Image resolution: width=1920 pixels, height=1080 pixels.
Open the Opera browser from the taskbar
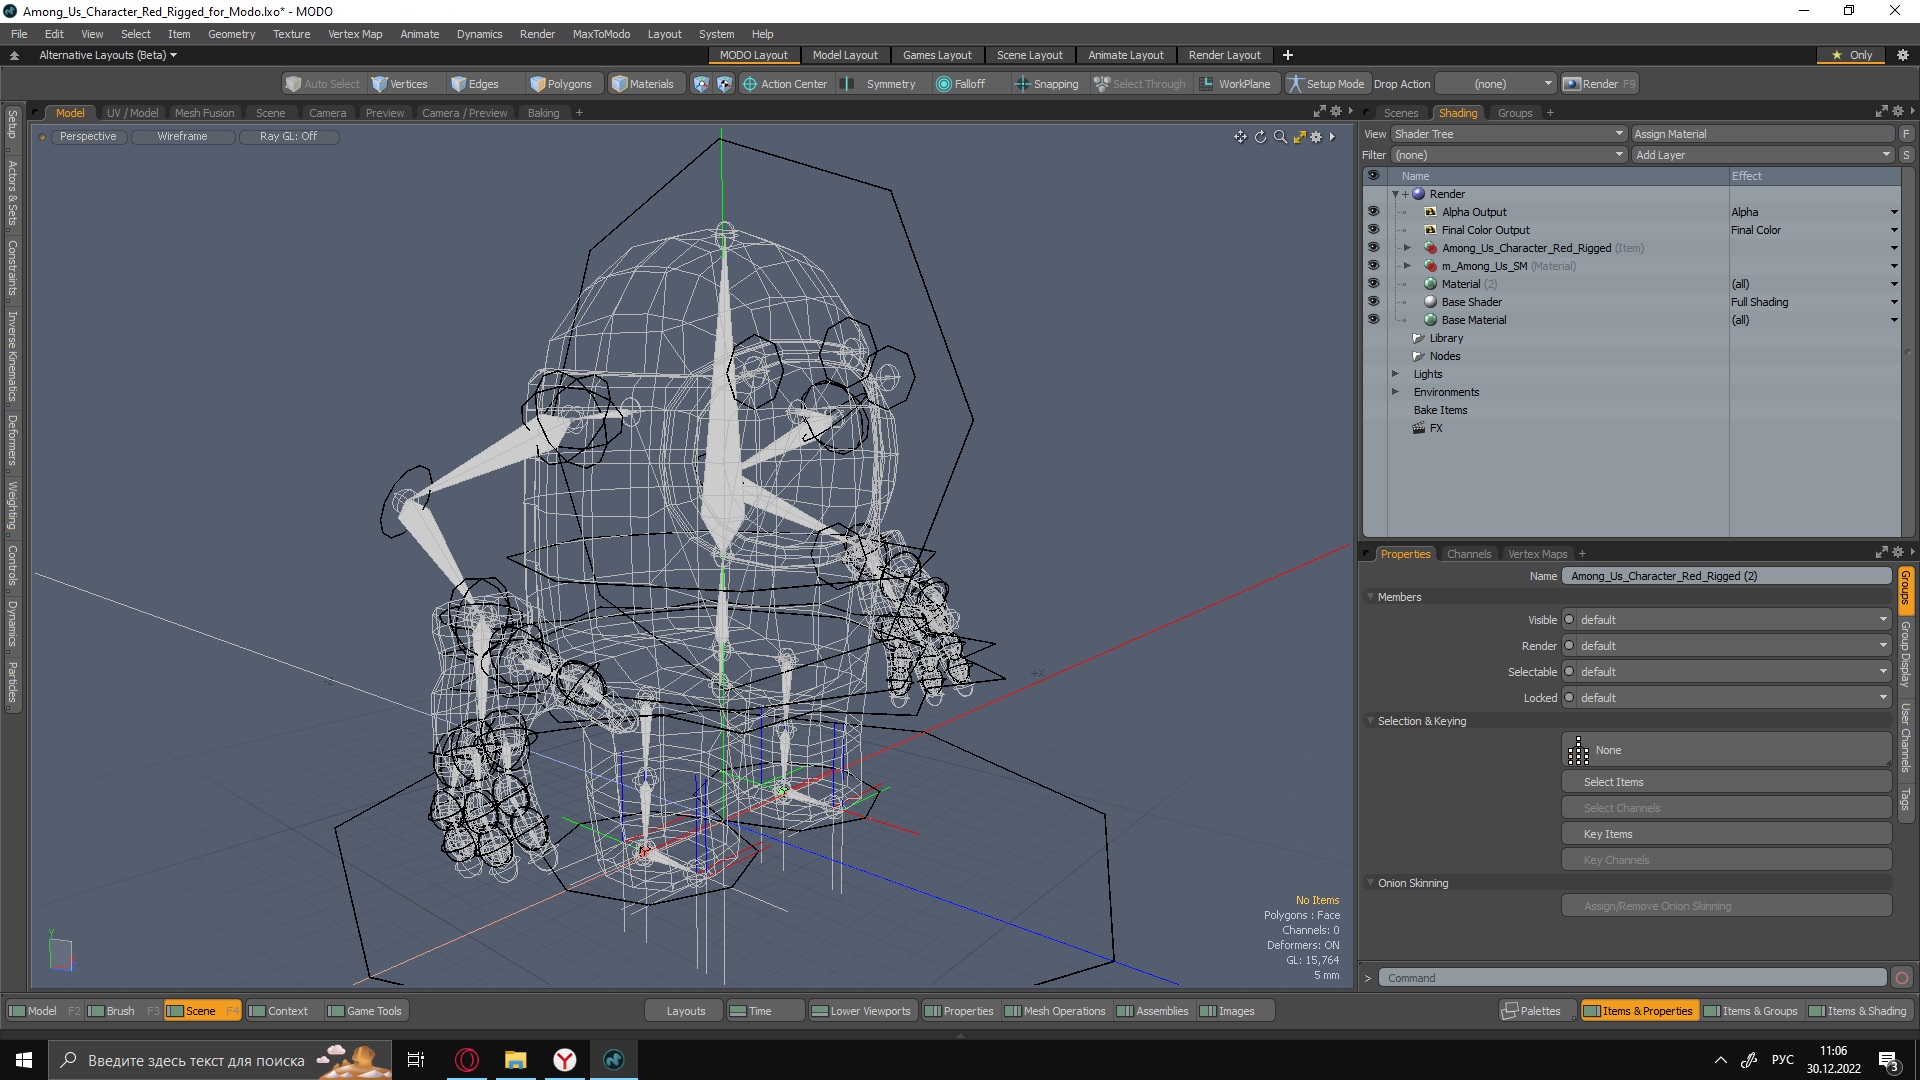pyautogui.click(x=467, y=1060)
